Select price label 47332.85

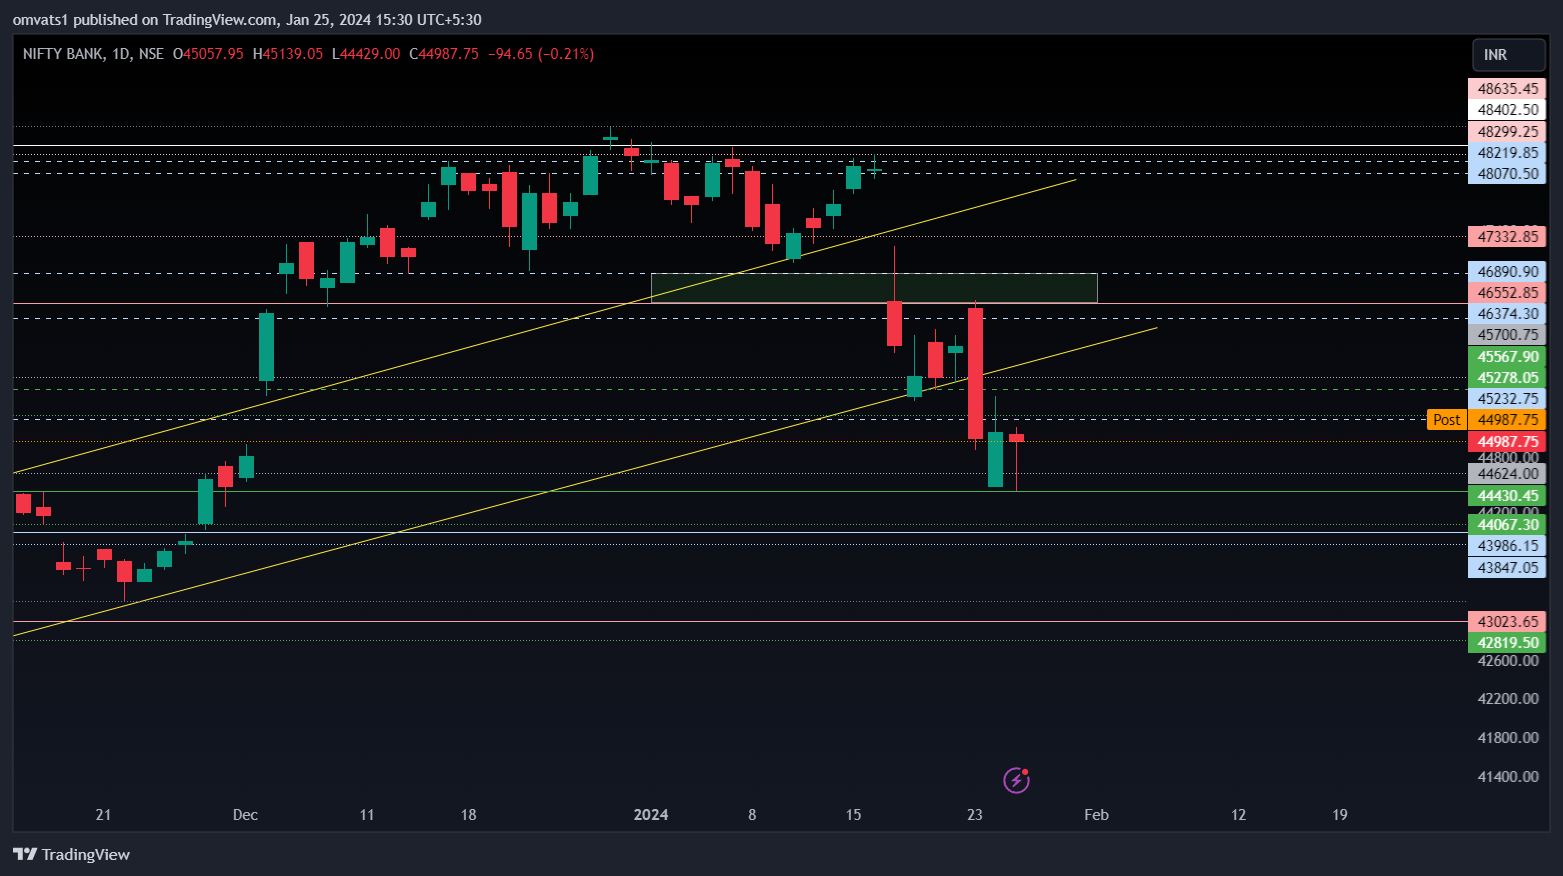[1507, 237]
